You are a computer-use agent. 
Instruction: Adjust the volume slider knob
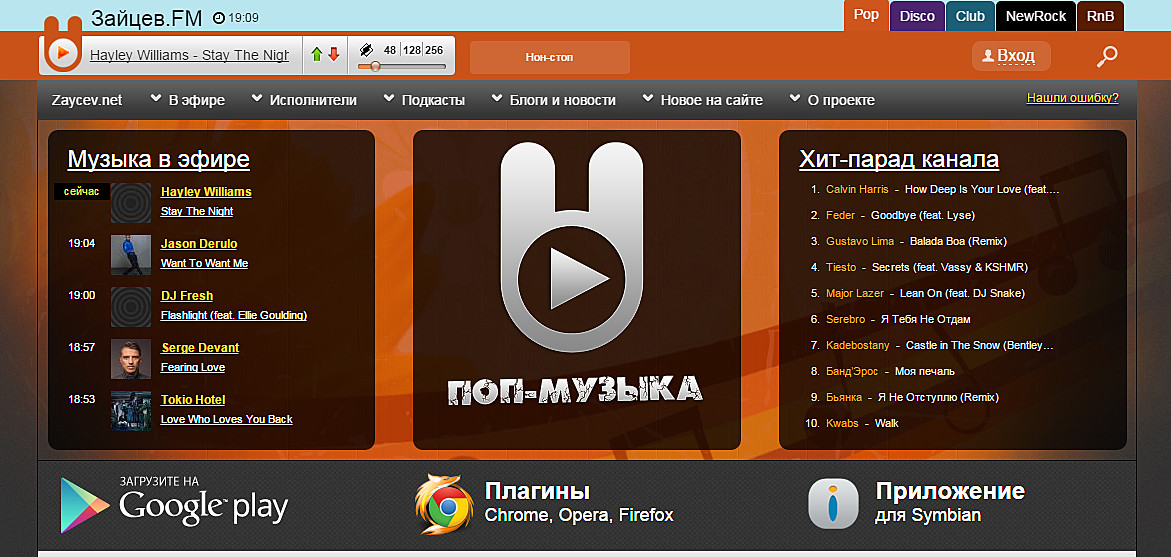(x=375, y=66)
